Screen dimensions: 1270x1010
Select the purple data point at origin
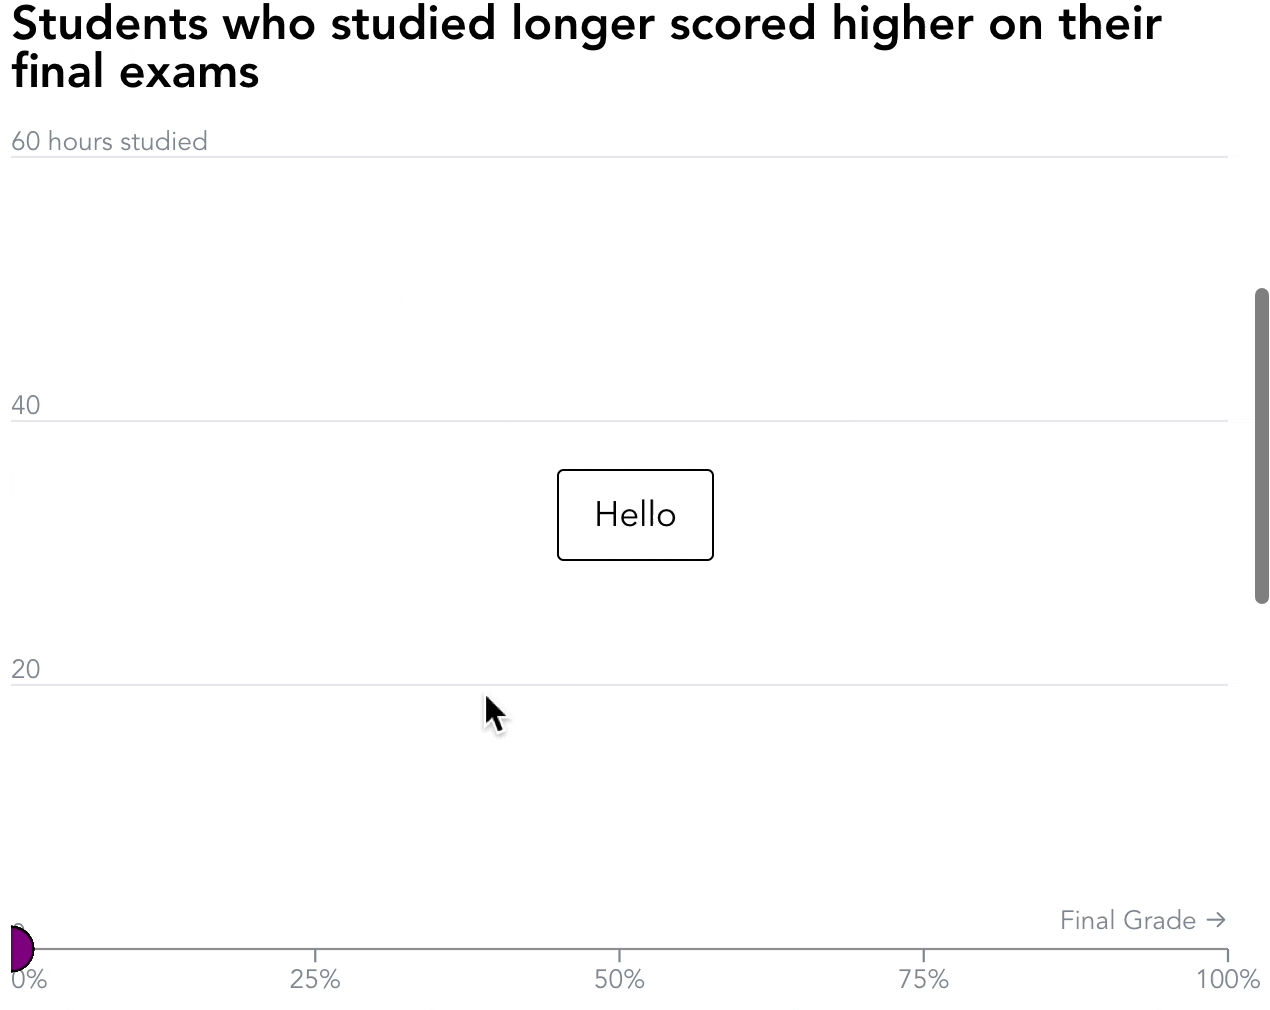click(x=21, y=948)
